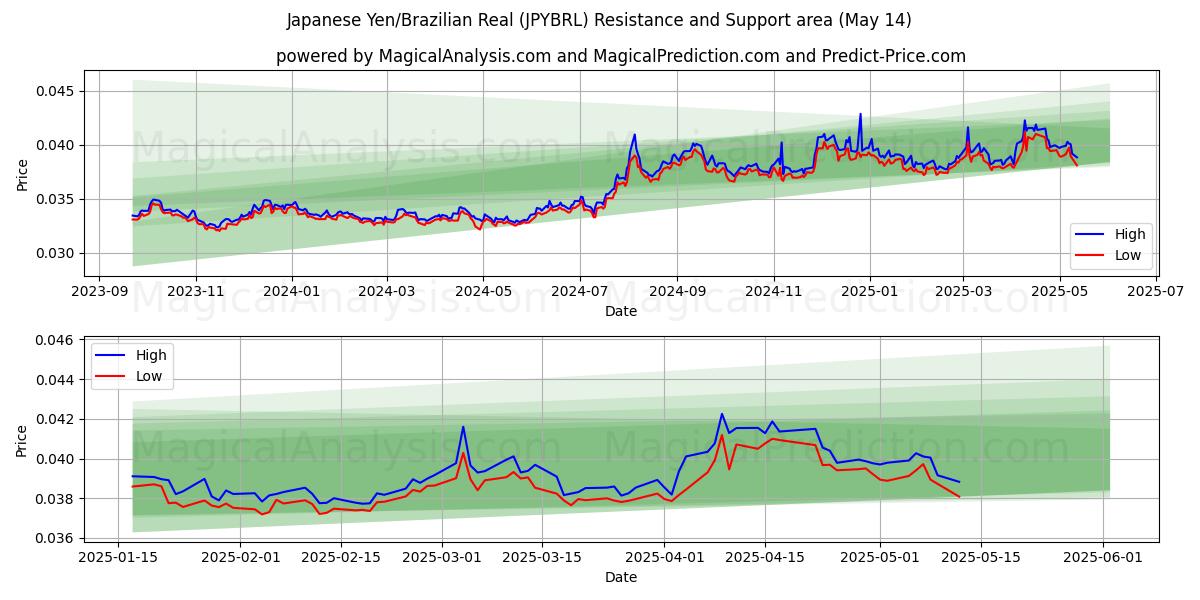The image size is (1200, 600).
Task: Click the 'Price' y-axis label of top chart
Action: tap(22, 174)
